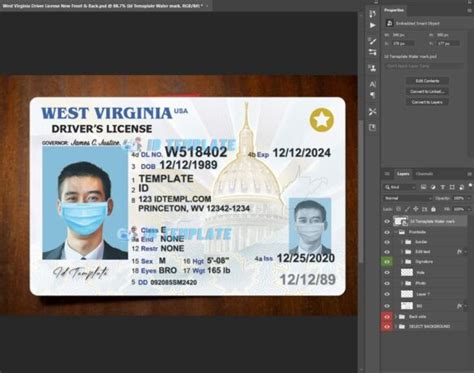The image size is (474, 373).
Task: Hide the border group
Action: click(387, 242)
